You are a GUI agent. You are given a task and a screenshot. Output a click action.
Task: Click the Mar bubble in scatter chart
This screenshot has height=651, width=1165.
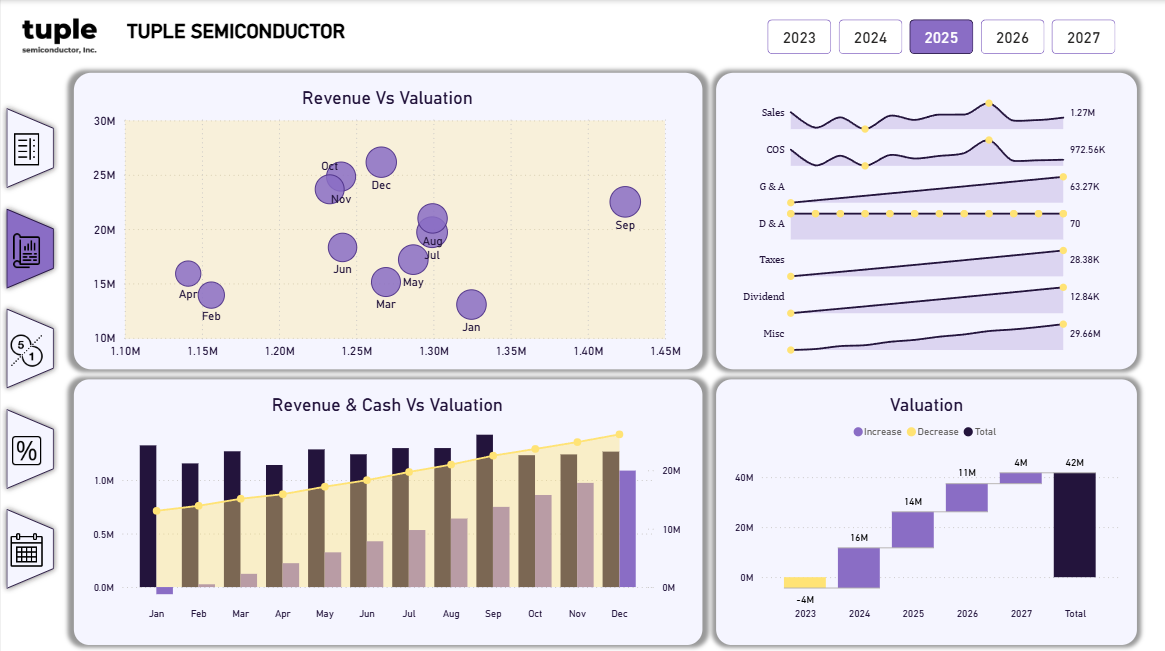click(x=386, y=282)
